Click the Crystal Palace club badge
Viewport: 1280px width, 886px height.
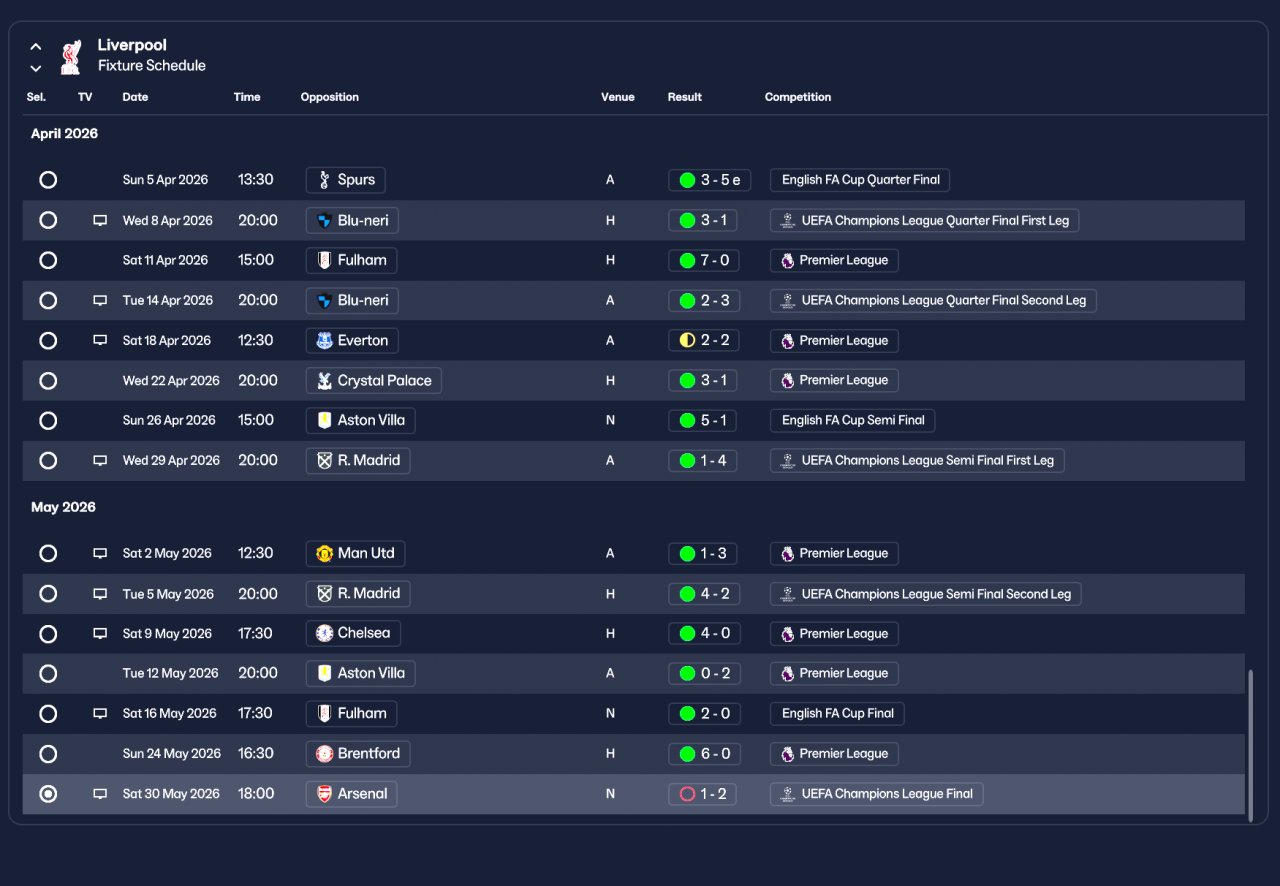click(324, 380)
